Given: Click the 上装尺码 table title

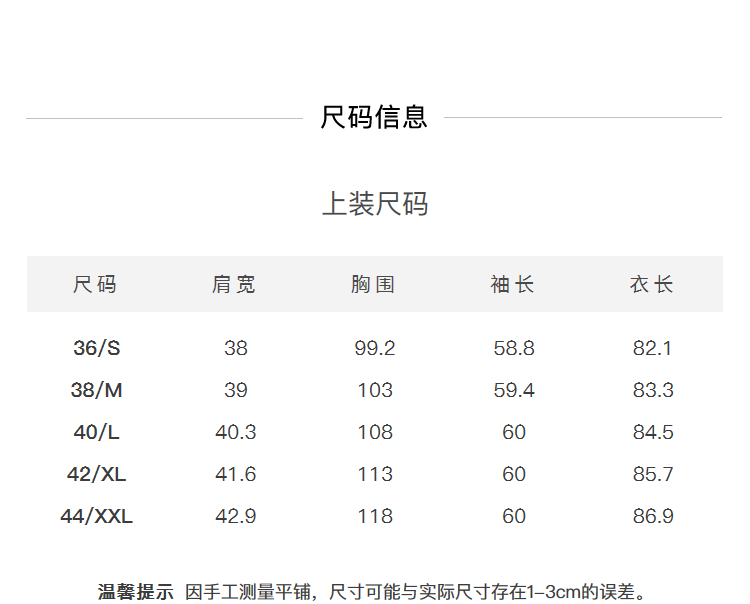Looking at the screenshot, I should (x=374, y=204).
